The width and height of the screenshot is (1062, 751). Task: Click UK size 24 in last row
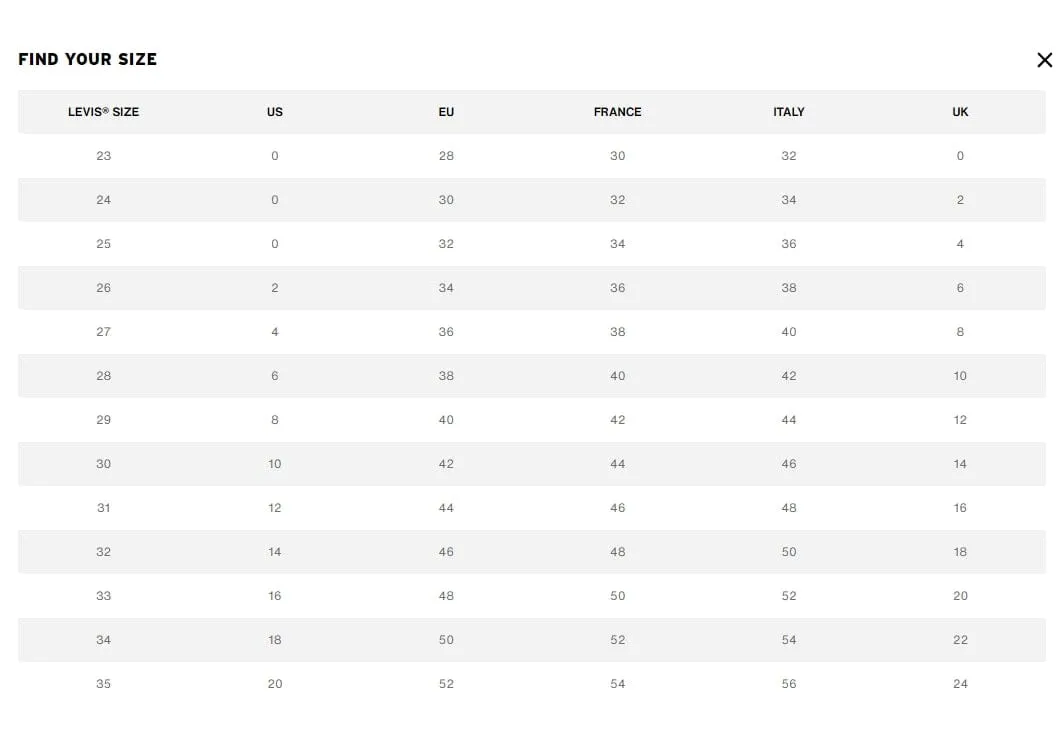point(960,684)
